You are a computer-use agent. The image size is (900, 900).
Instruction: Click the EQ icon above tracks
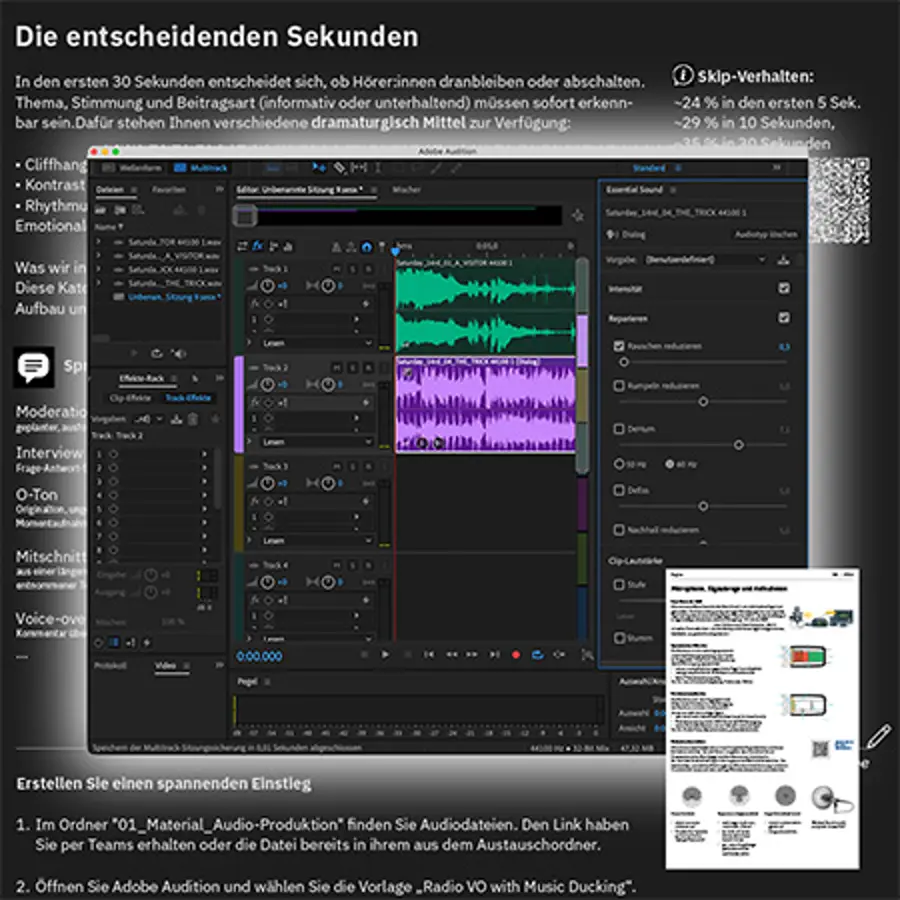tap(288, 246)
